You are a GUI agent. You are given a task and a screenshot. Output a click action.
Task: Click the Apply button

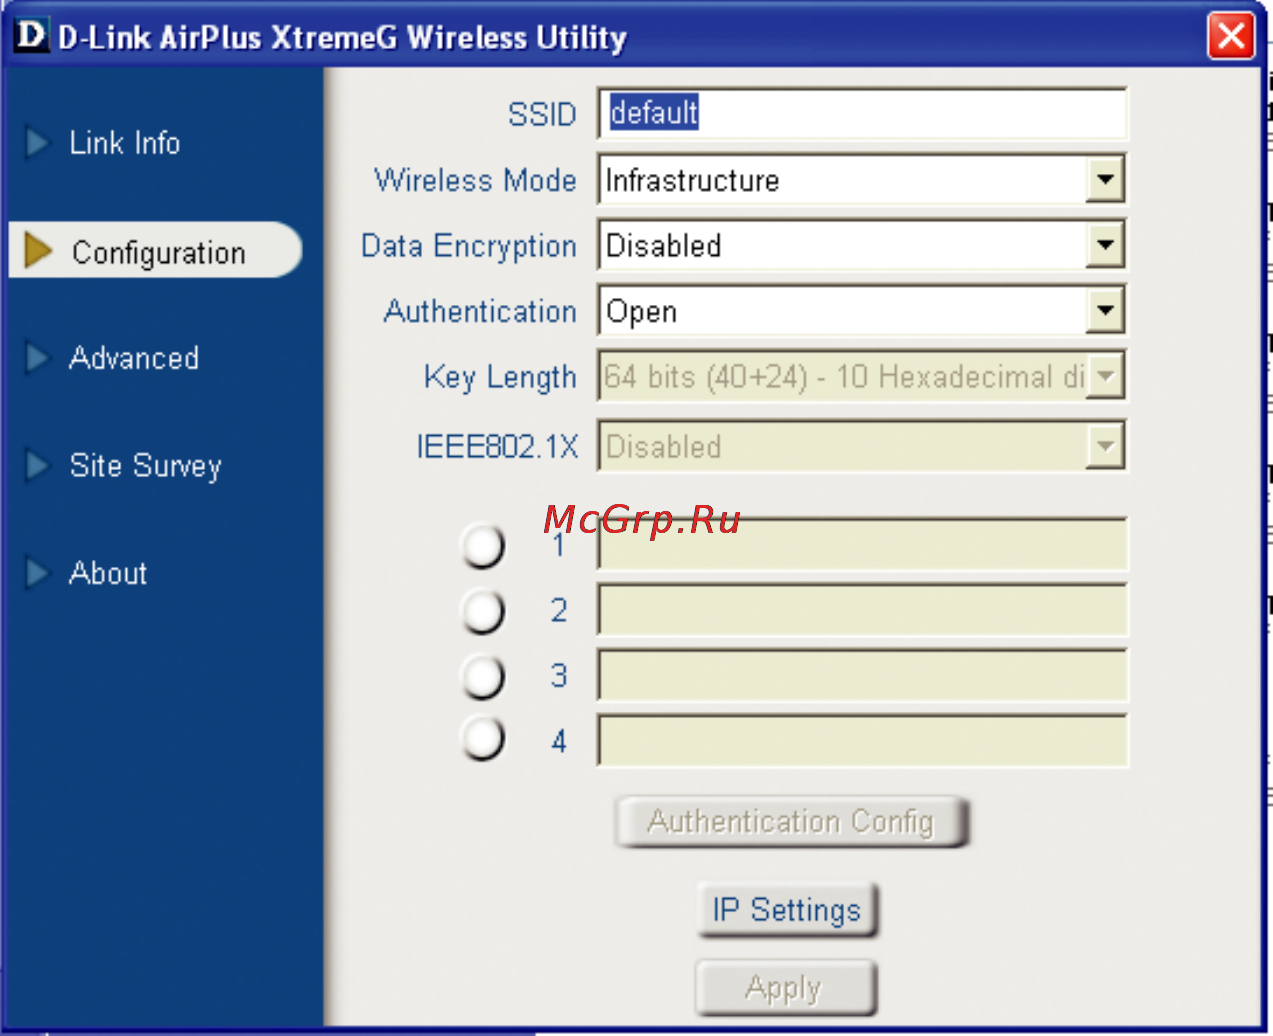click(x=785, y=988)
